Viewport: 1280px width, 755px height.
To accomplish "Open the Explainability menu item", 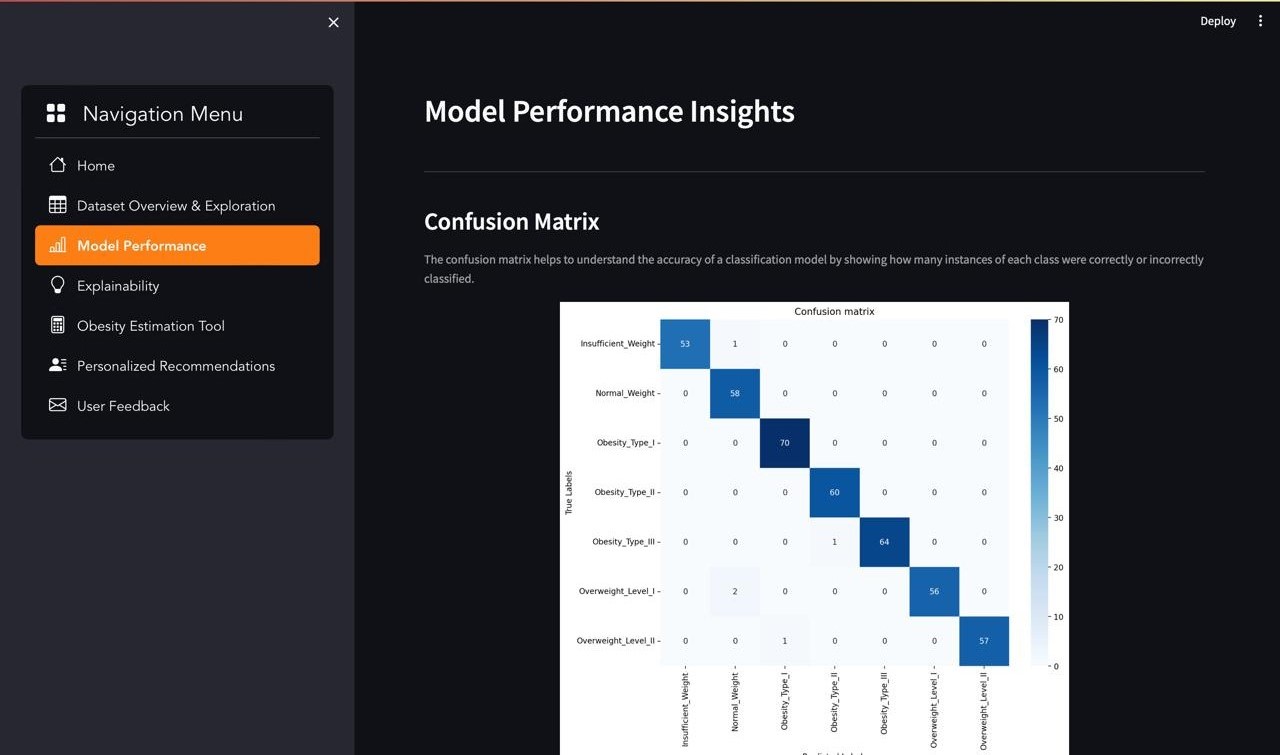I will pyautogui.click(x=118, y=286).
